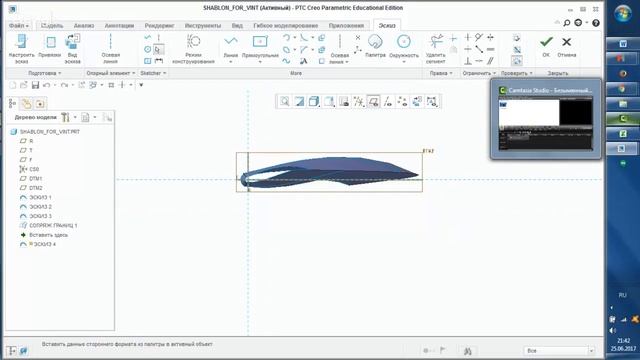Select СОПРЯЖ ГРАНИЦ 1 in the model tree
The image size is (640, 360).
pyautogui.click(x=49, y=225)
